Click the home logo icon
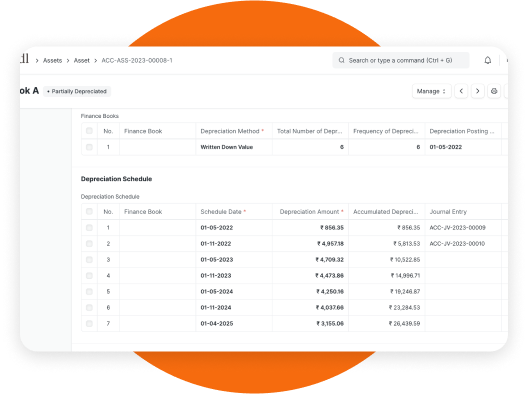The height and width of the screenshot is (394, 528). tap(24, 59)
